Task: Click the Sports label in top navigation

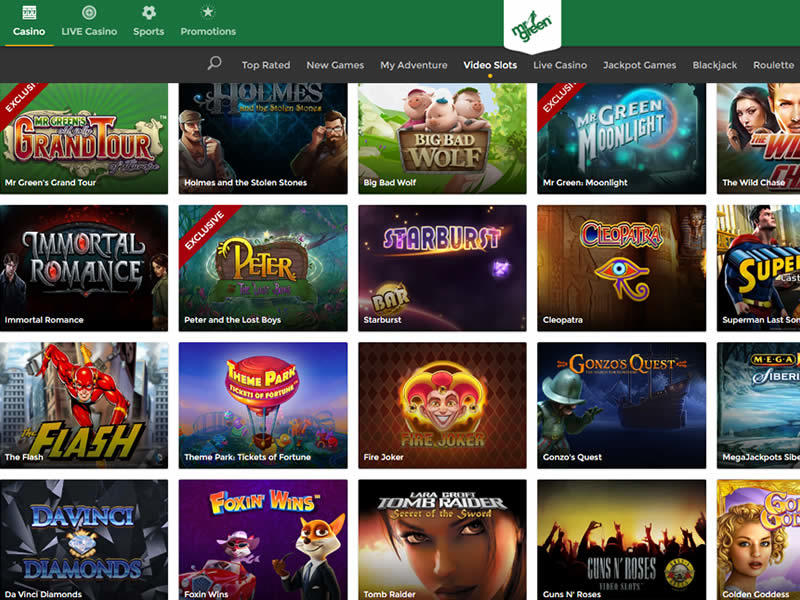Action: (x=148, y=32)
